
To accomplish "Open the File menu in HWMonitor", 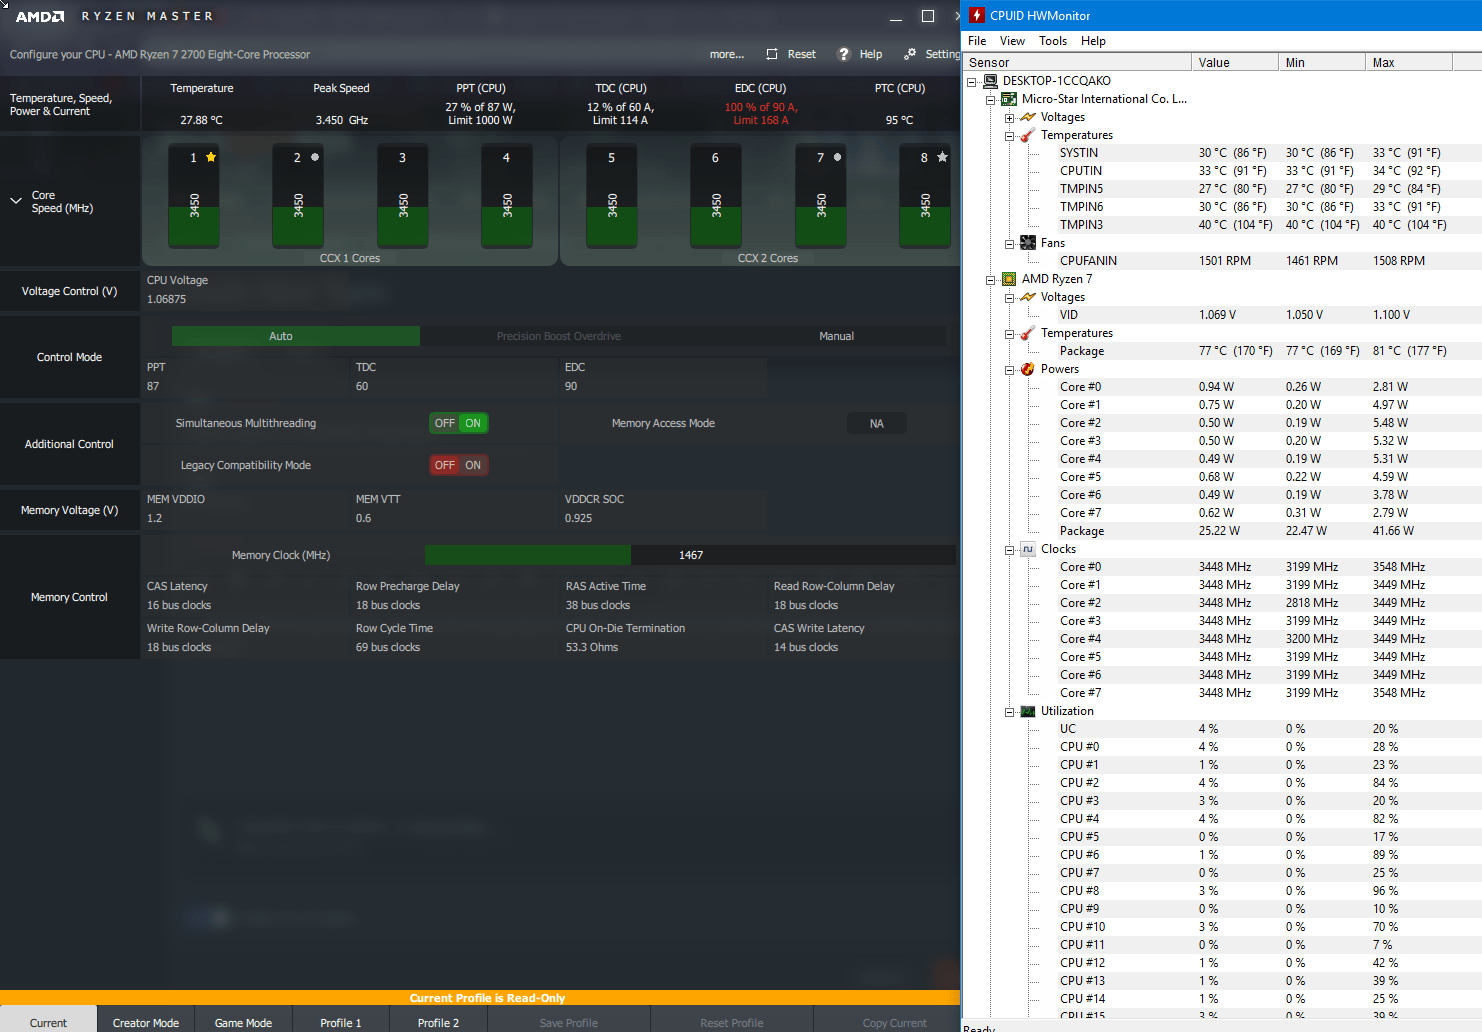I will pos(977,41).
